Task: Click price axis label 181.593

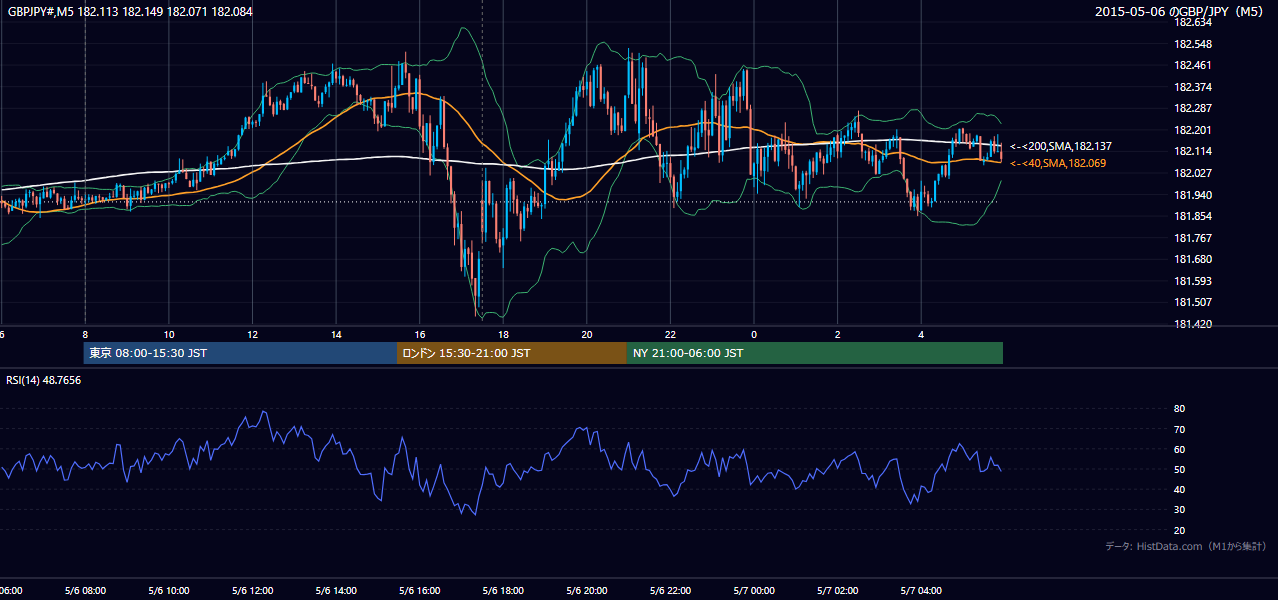Action: pos(1191,281)
